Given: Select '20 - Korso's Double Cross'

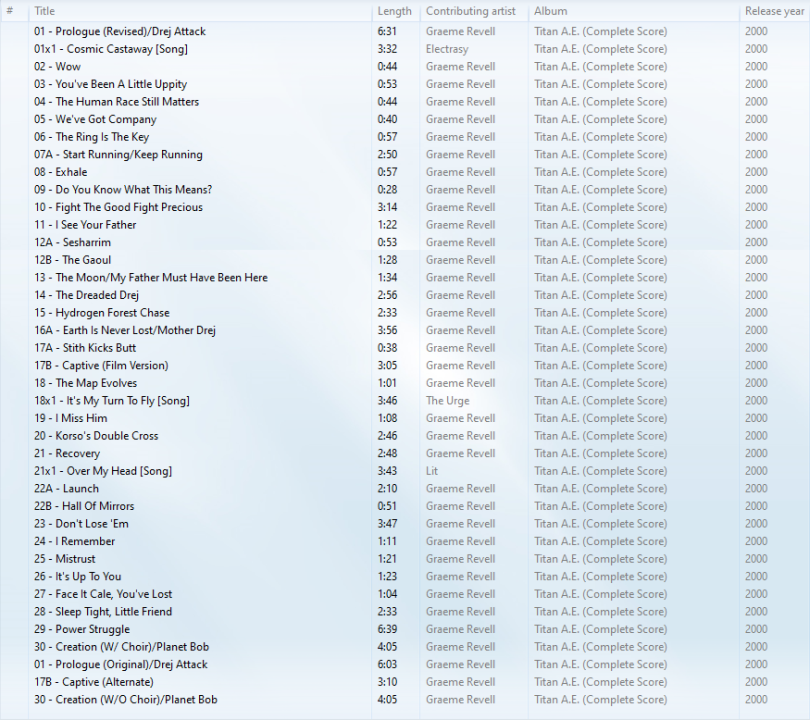Looking at the screenshot, I should (96, 435).
